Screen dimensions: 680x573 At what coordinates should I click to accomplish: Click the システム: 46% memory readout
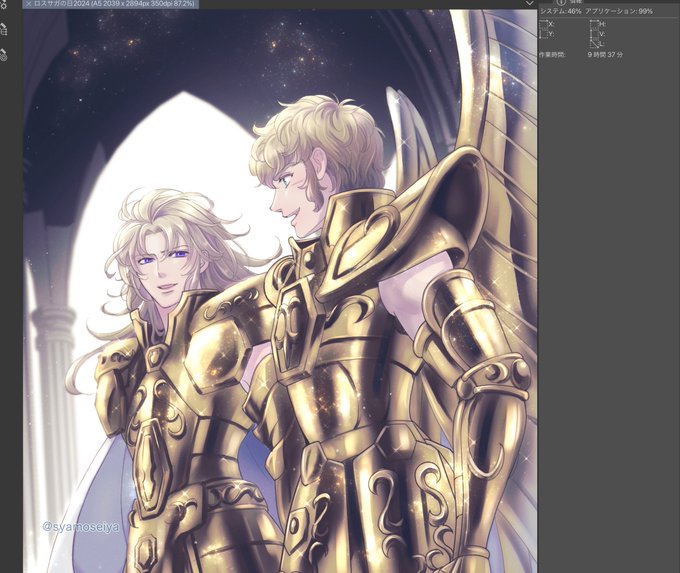point(560,11)
